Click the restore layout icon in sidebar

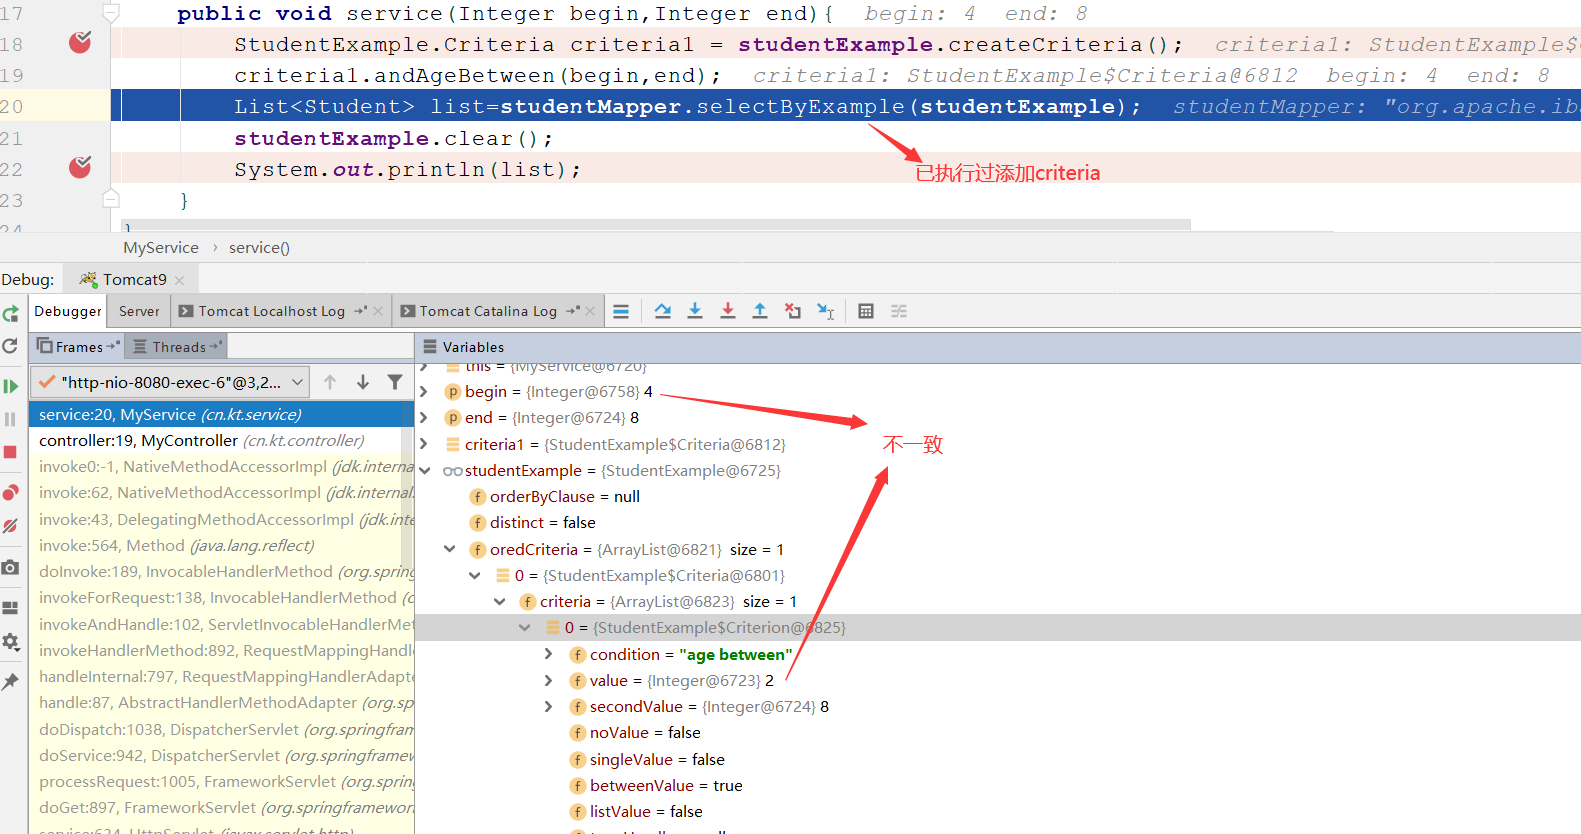(11, 607)
